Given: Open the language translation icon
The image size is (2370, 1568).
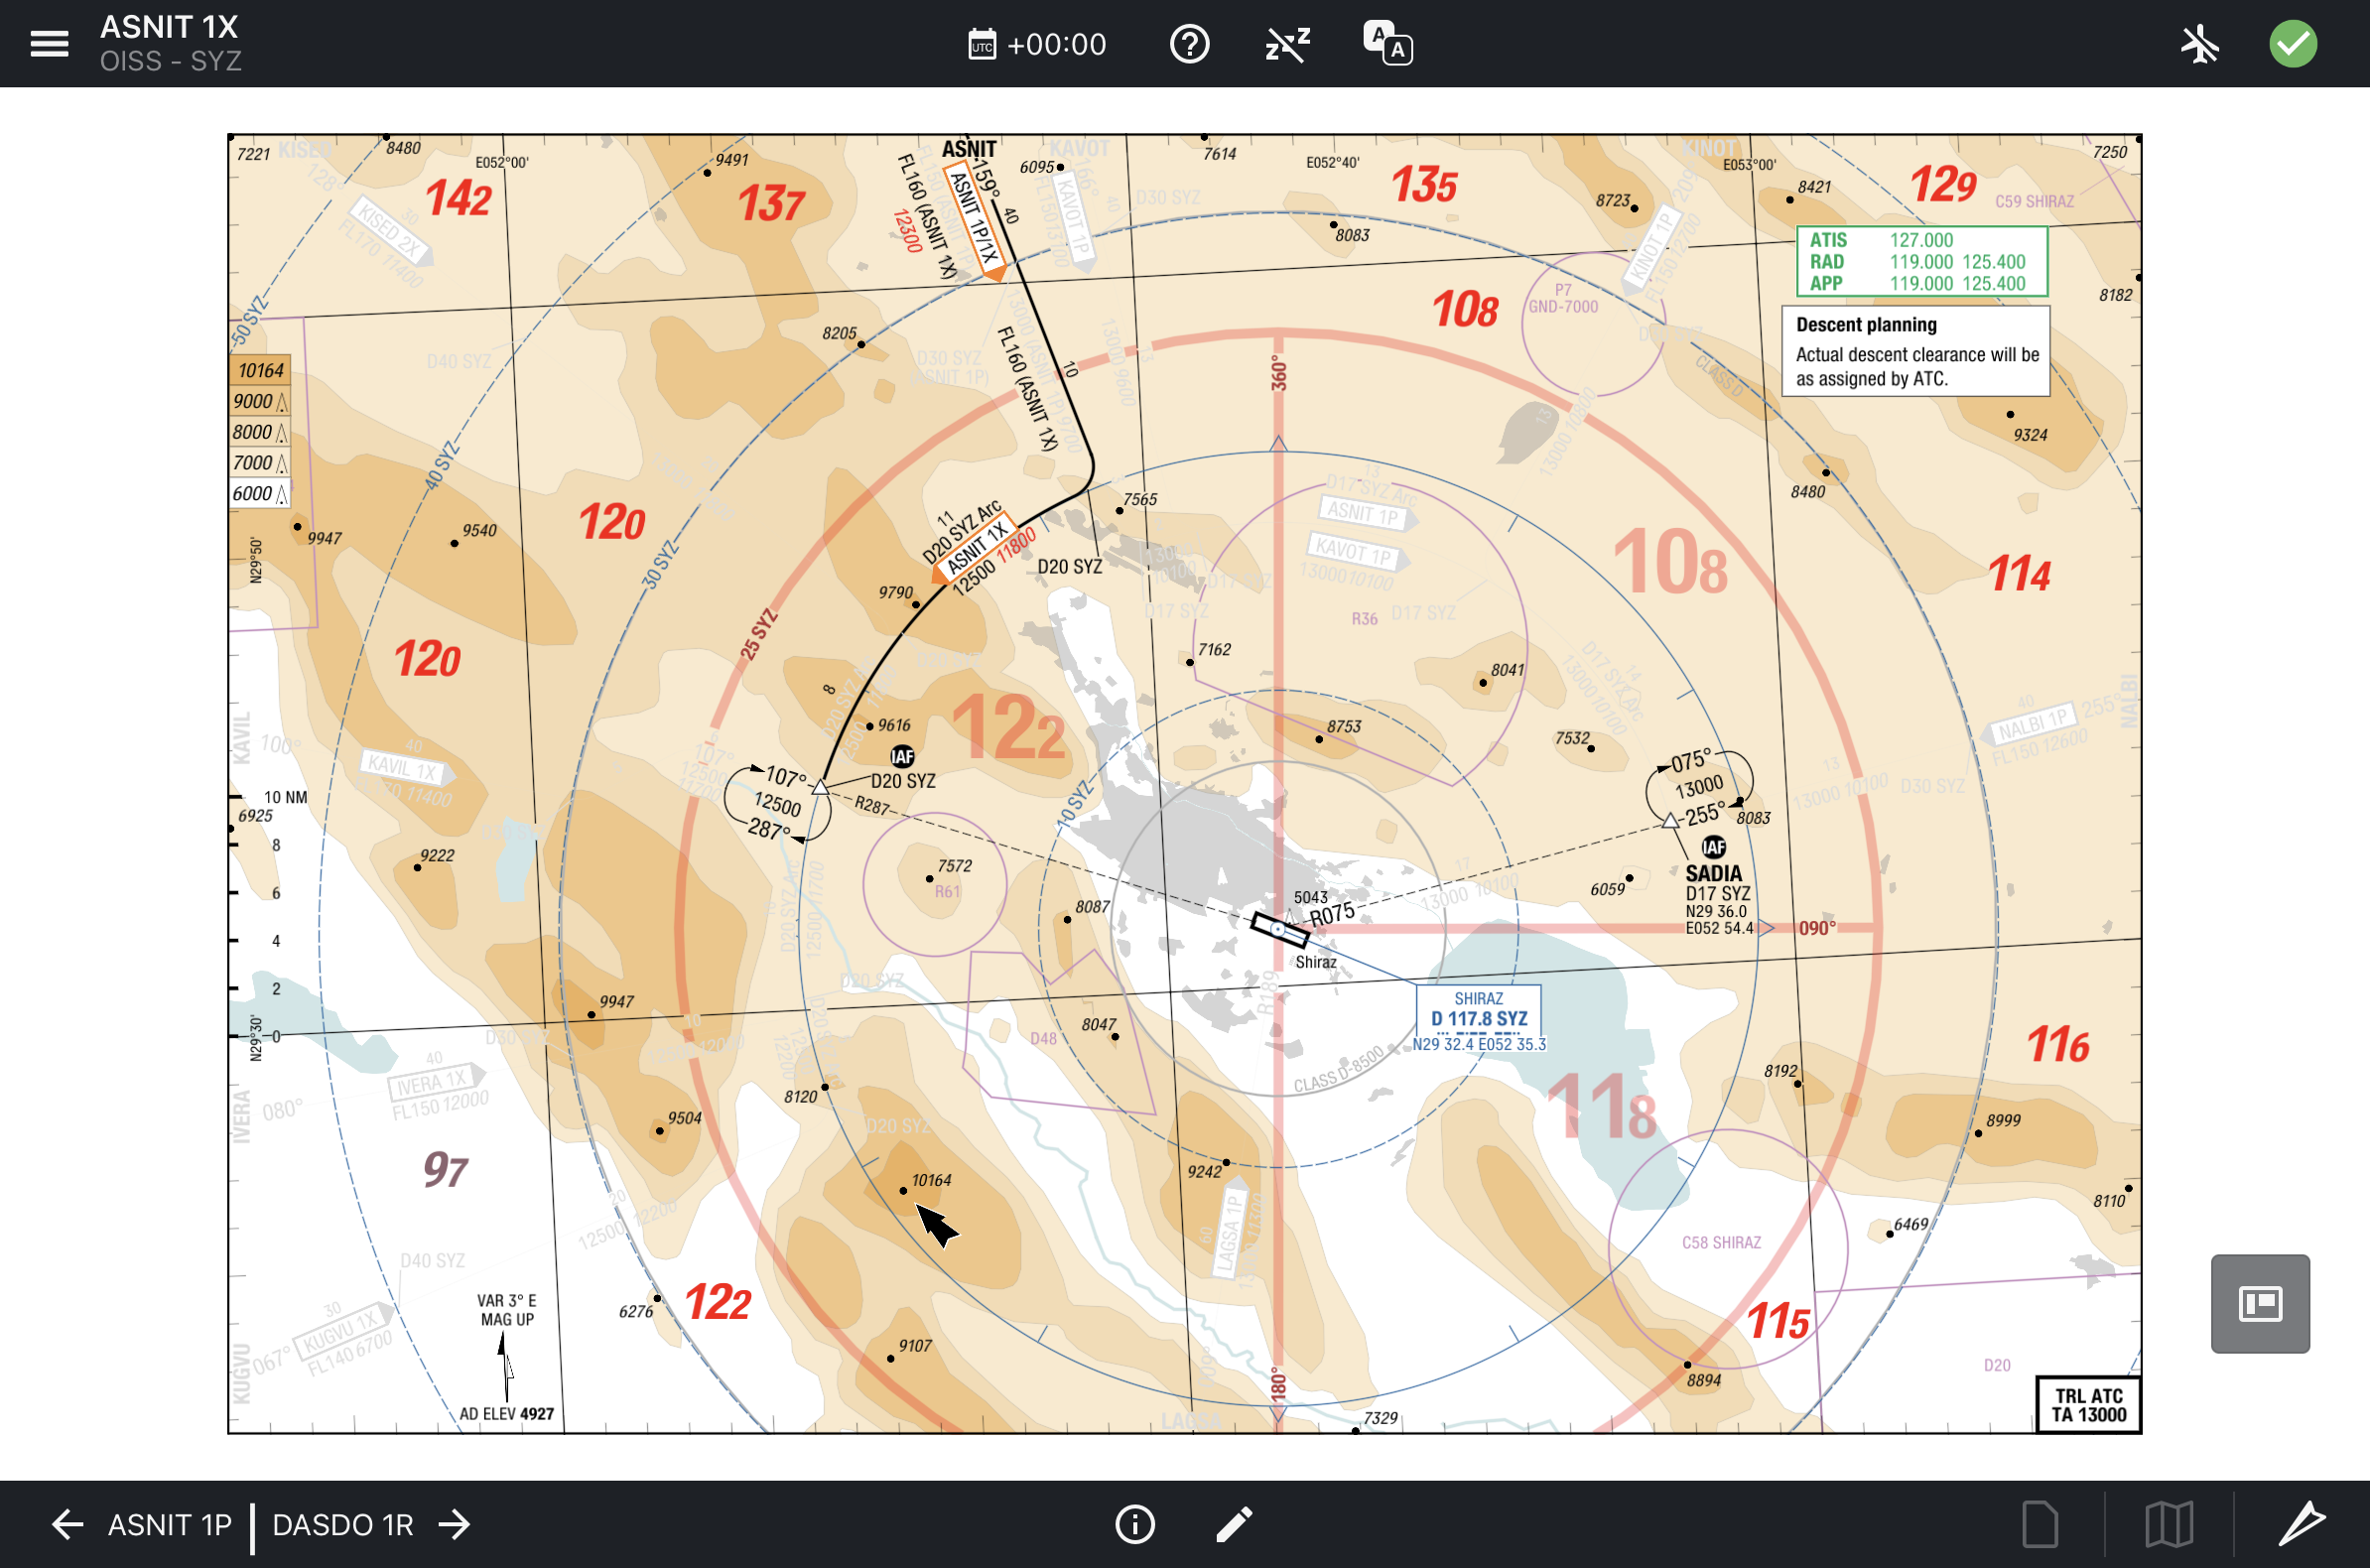Looking at the screenshot, I should point(1387,44).
